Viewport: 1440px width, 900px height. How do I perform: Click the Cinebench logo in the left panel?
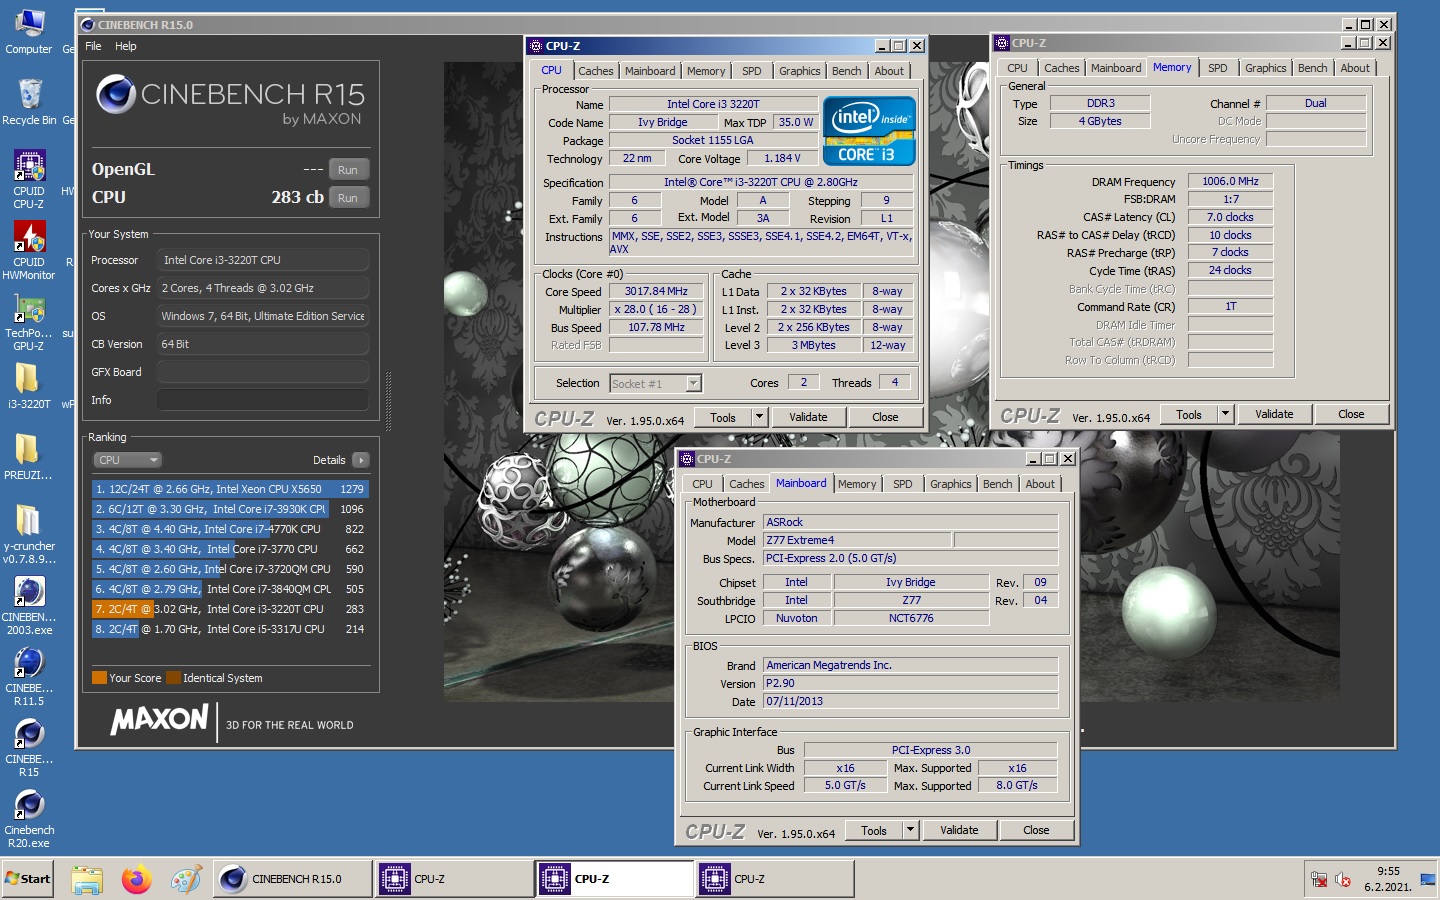(116, 94)
